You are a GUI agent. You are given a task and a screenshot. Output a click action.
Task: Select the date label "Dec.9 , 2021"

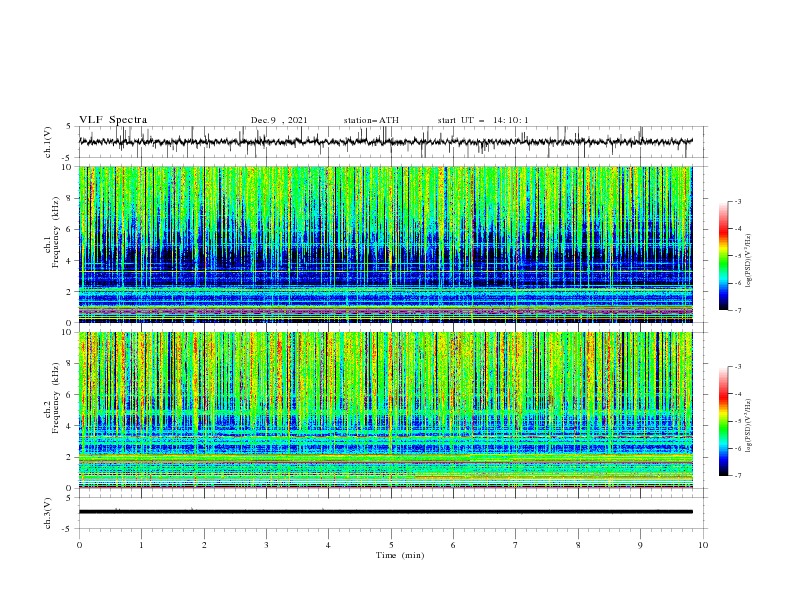point(279,120)
